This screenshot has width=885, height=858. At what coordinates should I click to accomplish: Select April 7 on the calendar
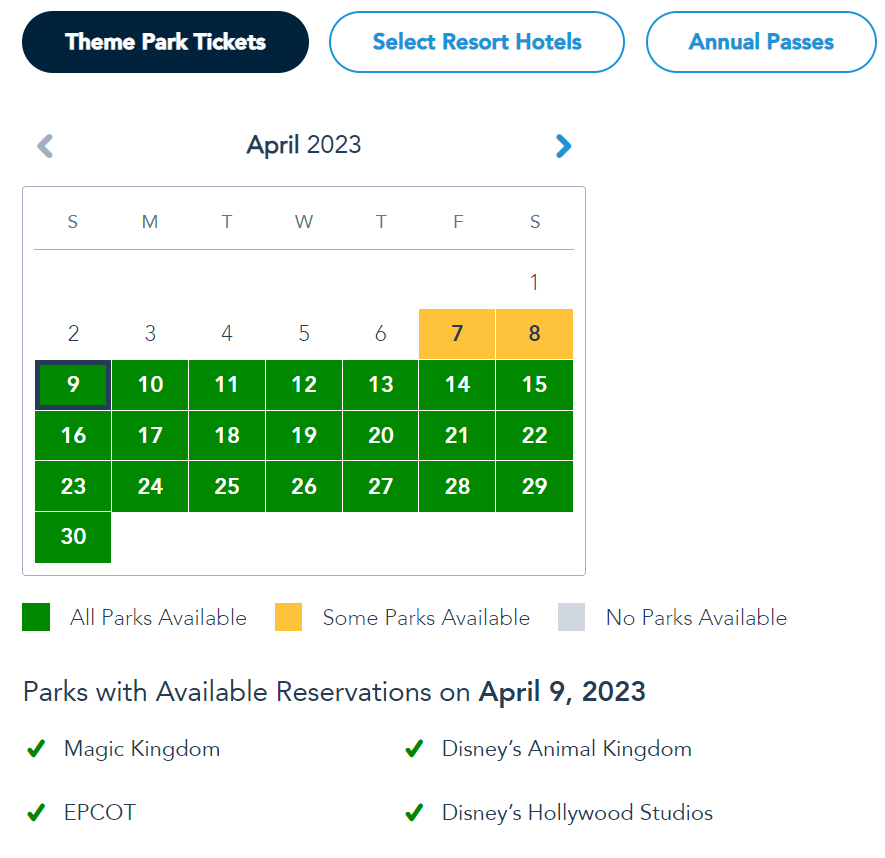tap(457, 334)
